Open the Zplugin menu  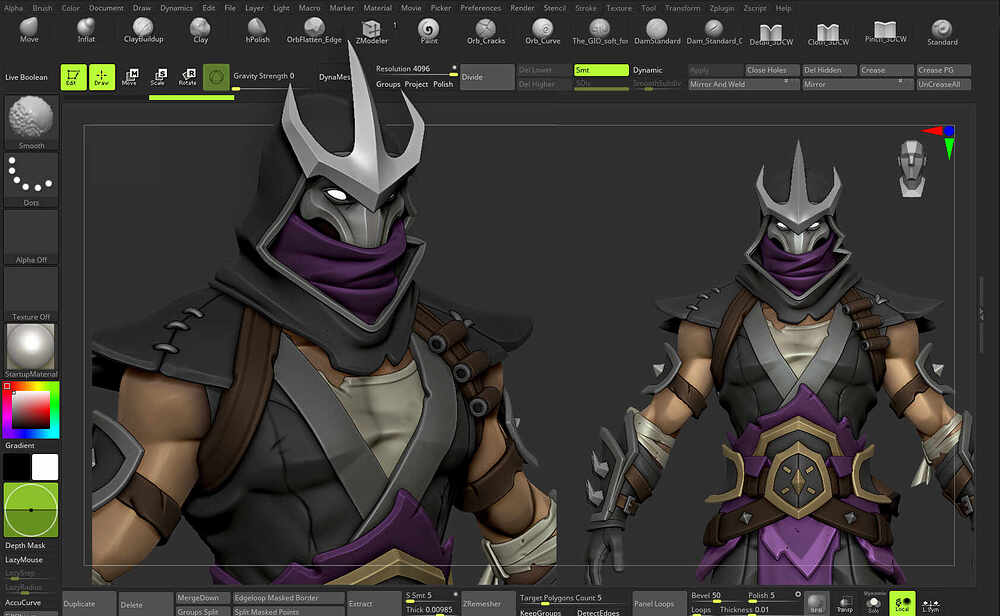pyautogui.click(x=724, y=7)
